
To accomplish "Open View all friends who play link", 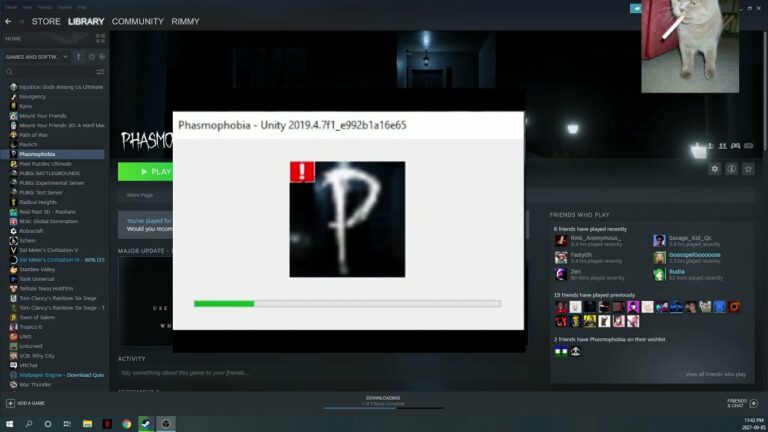I will tap(715, 374).
